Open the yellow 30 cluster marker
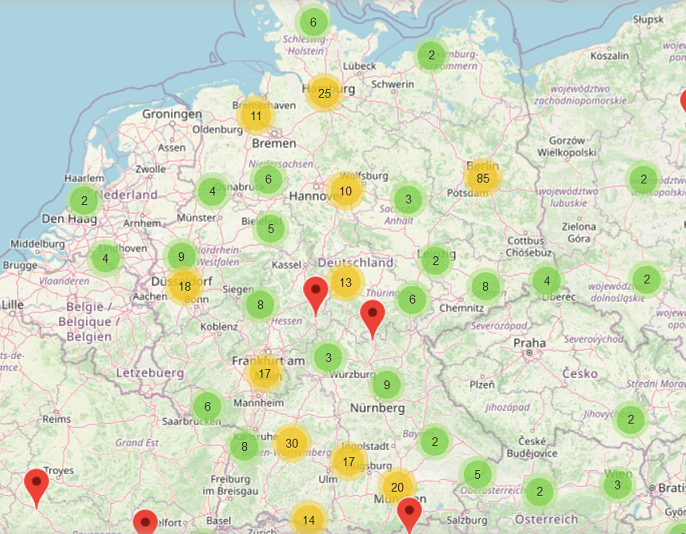686x534 pixels. (291, 443)
